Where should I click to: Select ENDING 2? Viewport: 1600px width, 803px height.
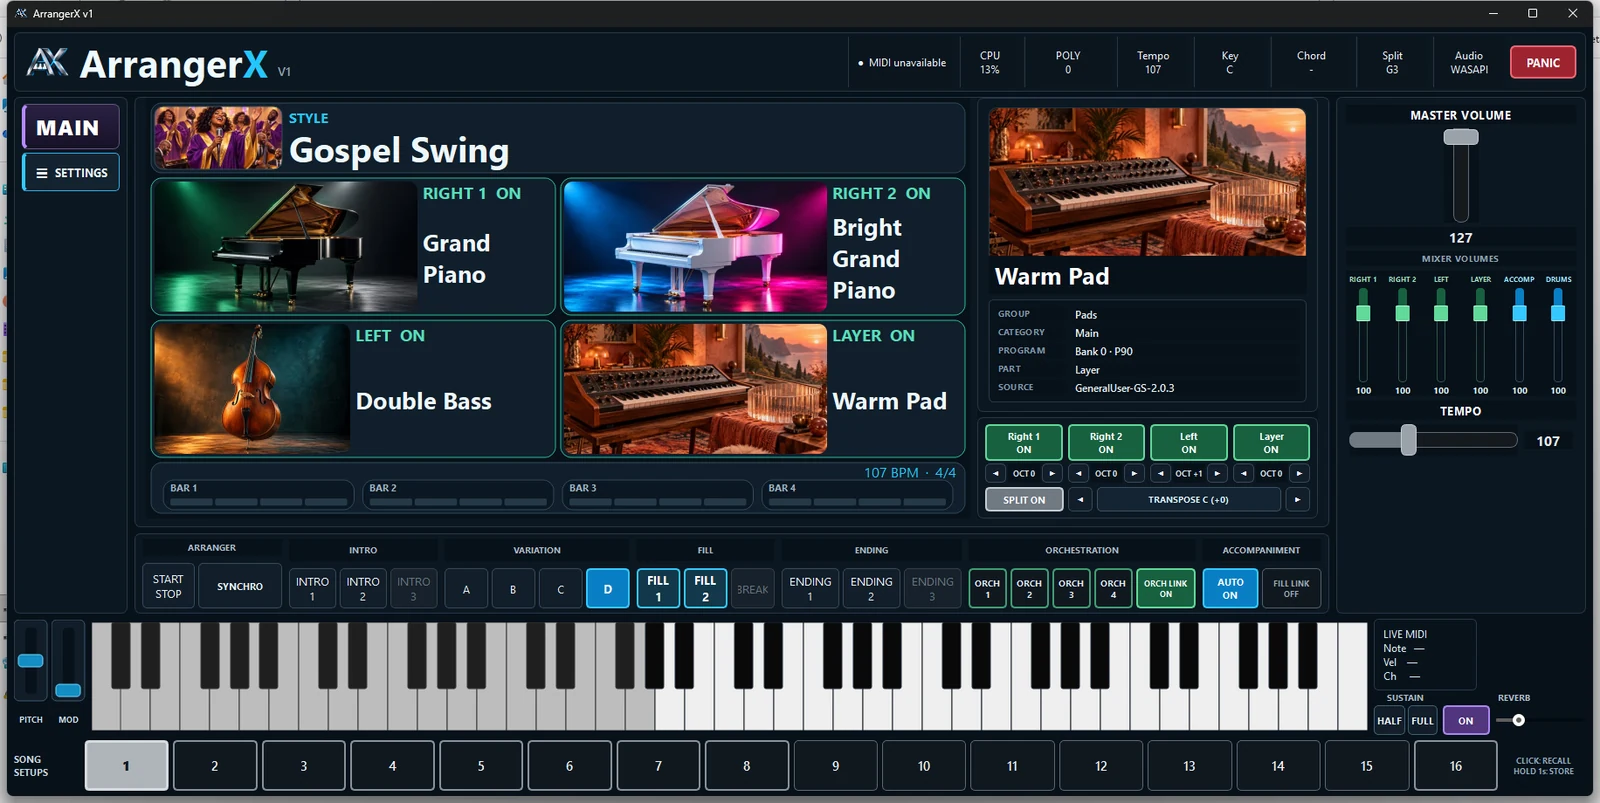pyautogui.click(x=871, y=588)
